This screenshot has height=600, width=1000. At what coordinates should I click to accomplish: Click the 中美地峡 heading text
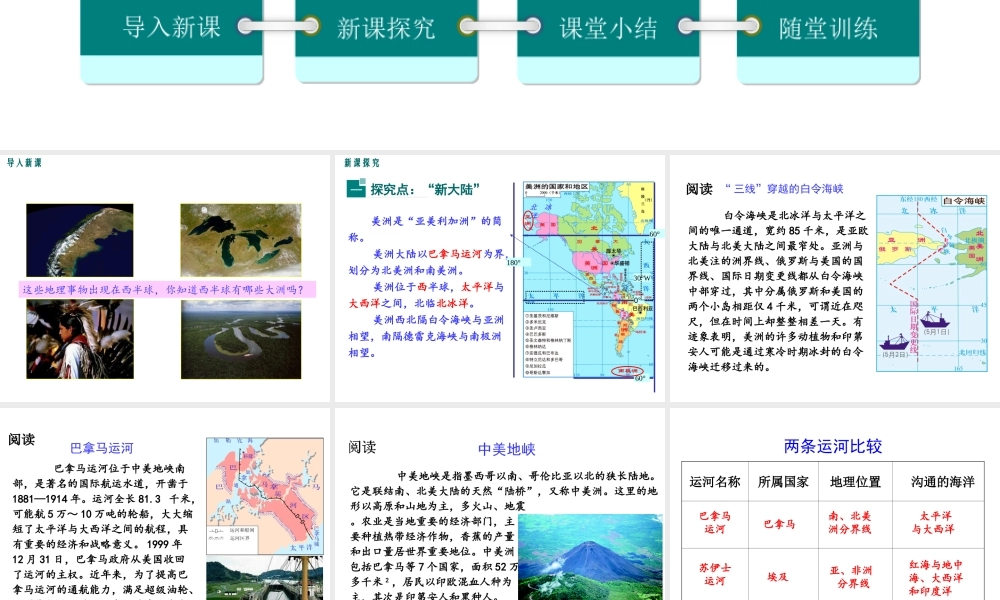(506, 449)
